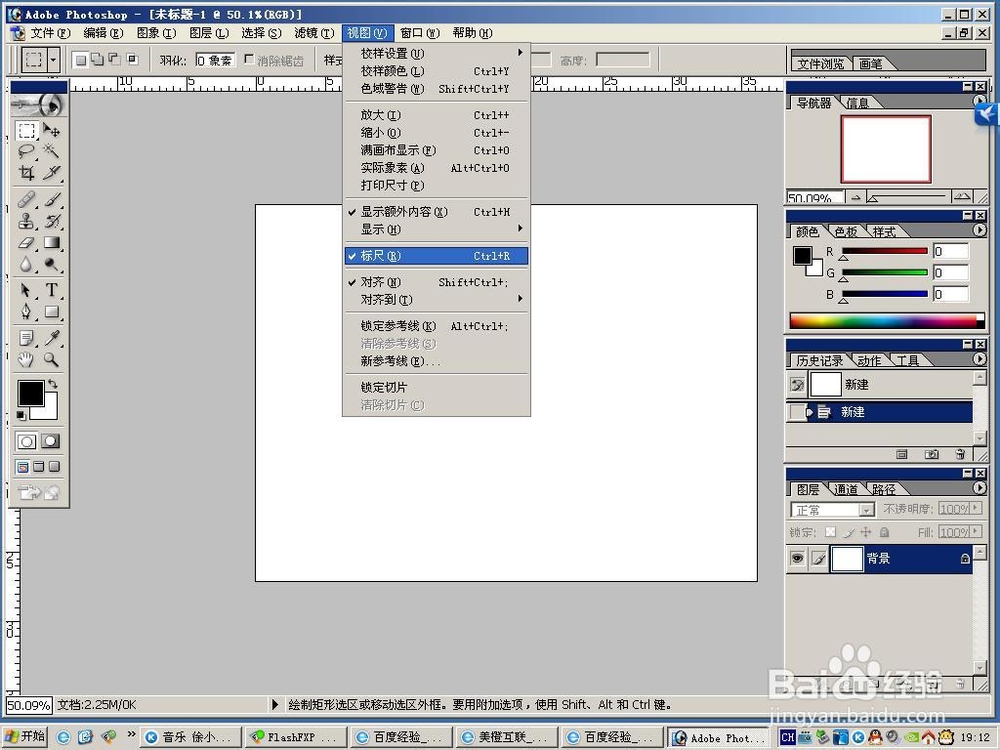Toggle the 对齐 (Snap) menu option
Viewport: 1000px width, 750px height.
436,282
